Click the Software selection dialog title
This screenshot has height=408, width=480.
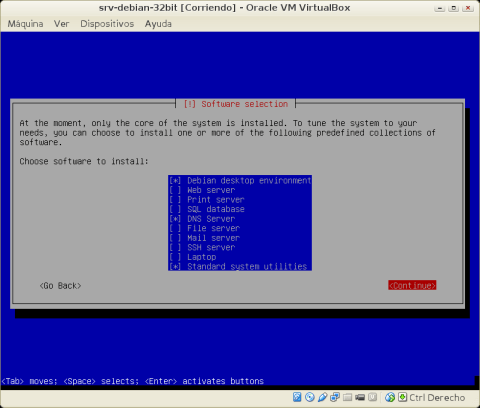pos(236,104)
